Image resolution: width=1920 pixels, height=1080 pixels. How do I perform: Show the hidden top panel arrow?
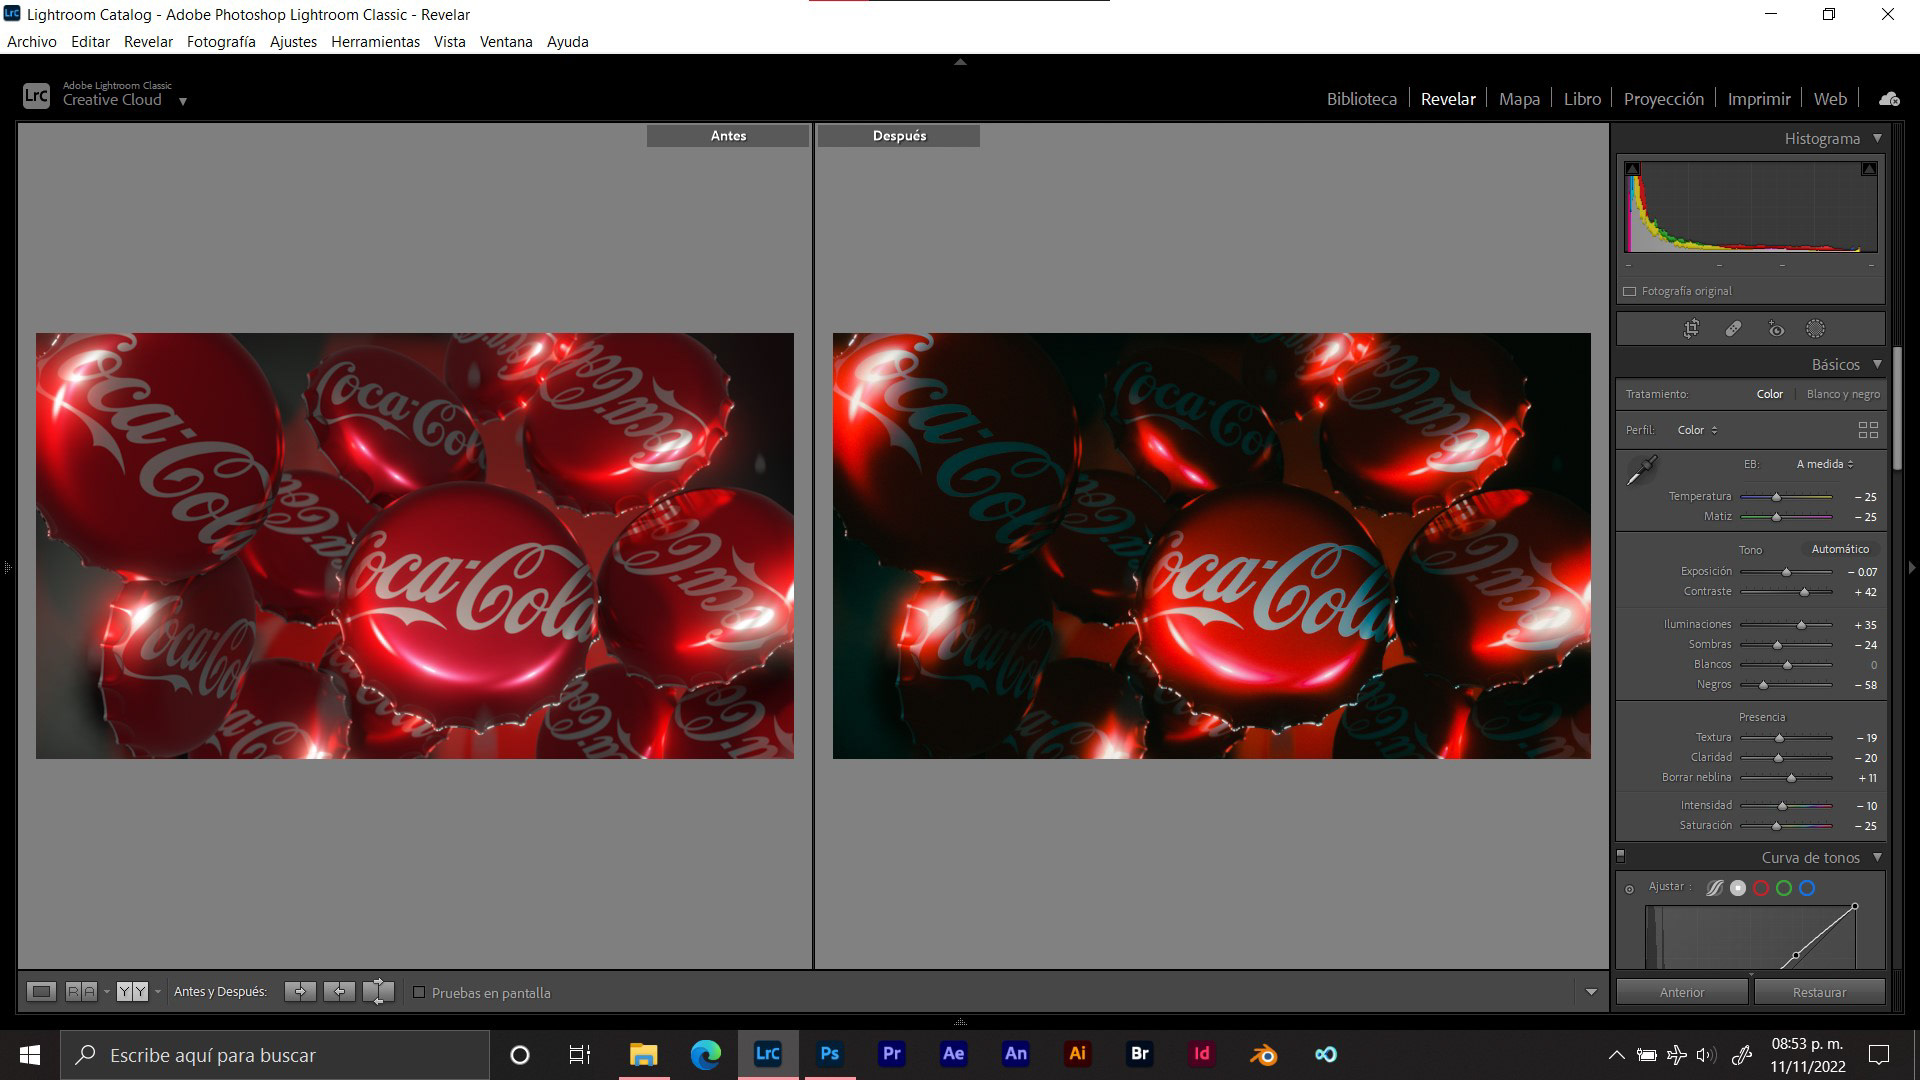point(960,62)
